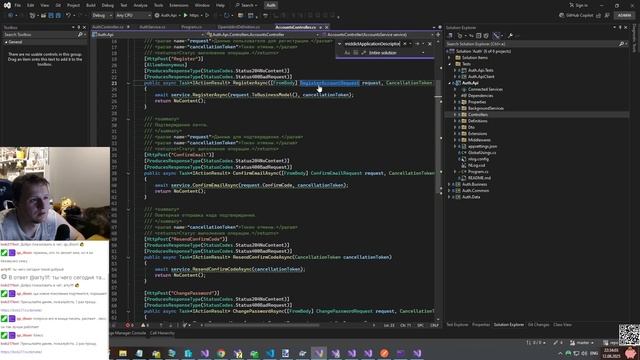Screen dimensions: 640x360
Task: Open the Extensions menu
Action: click(x=179, y=5)
